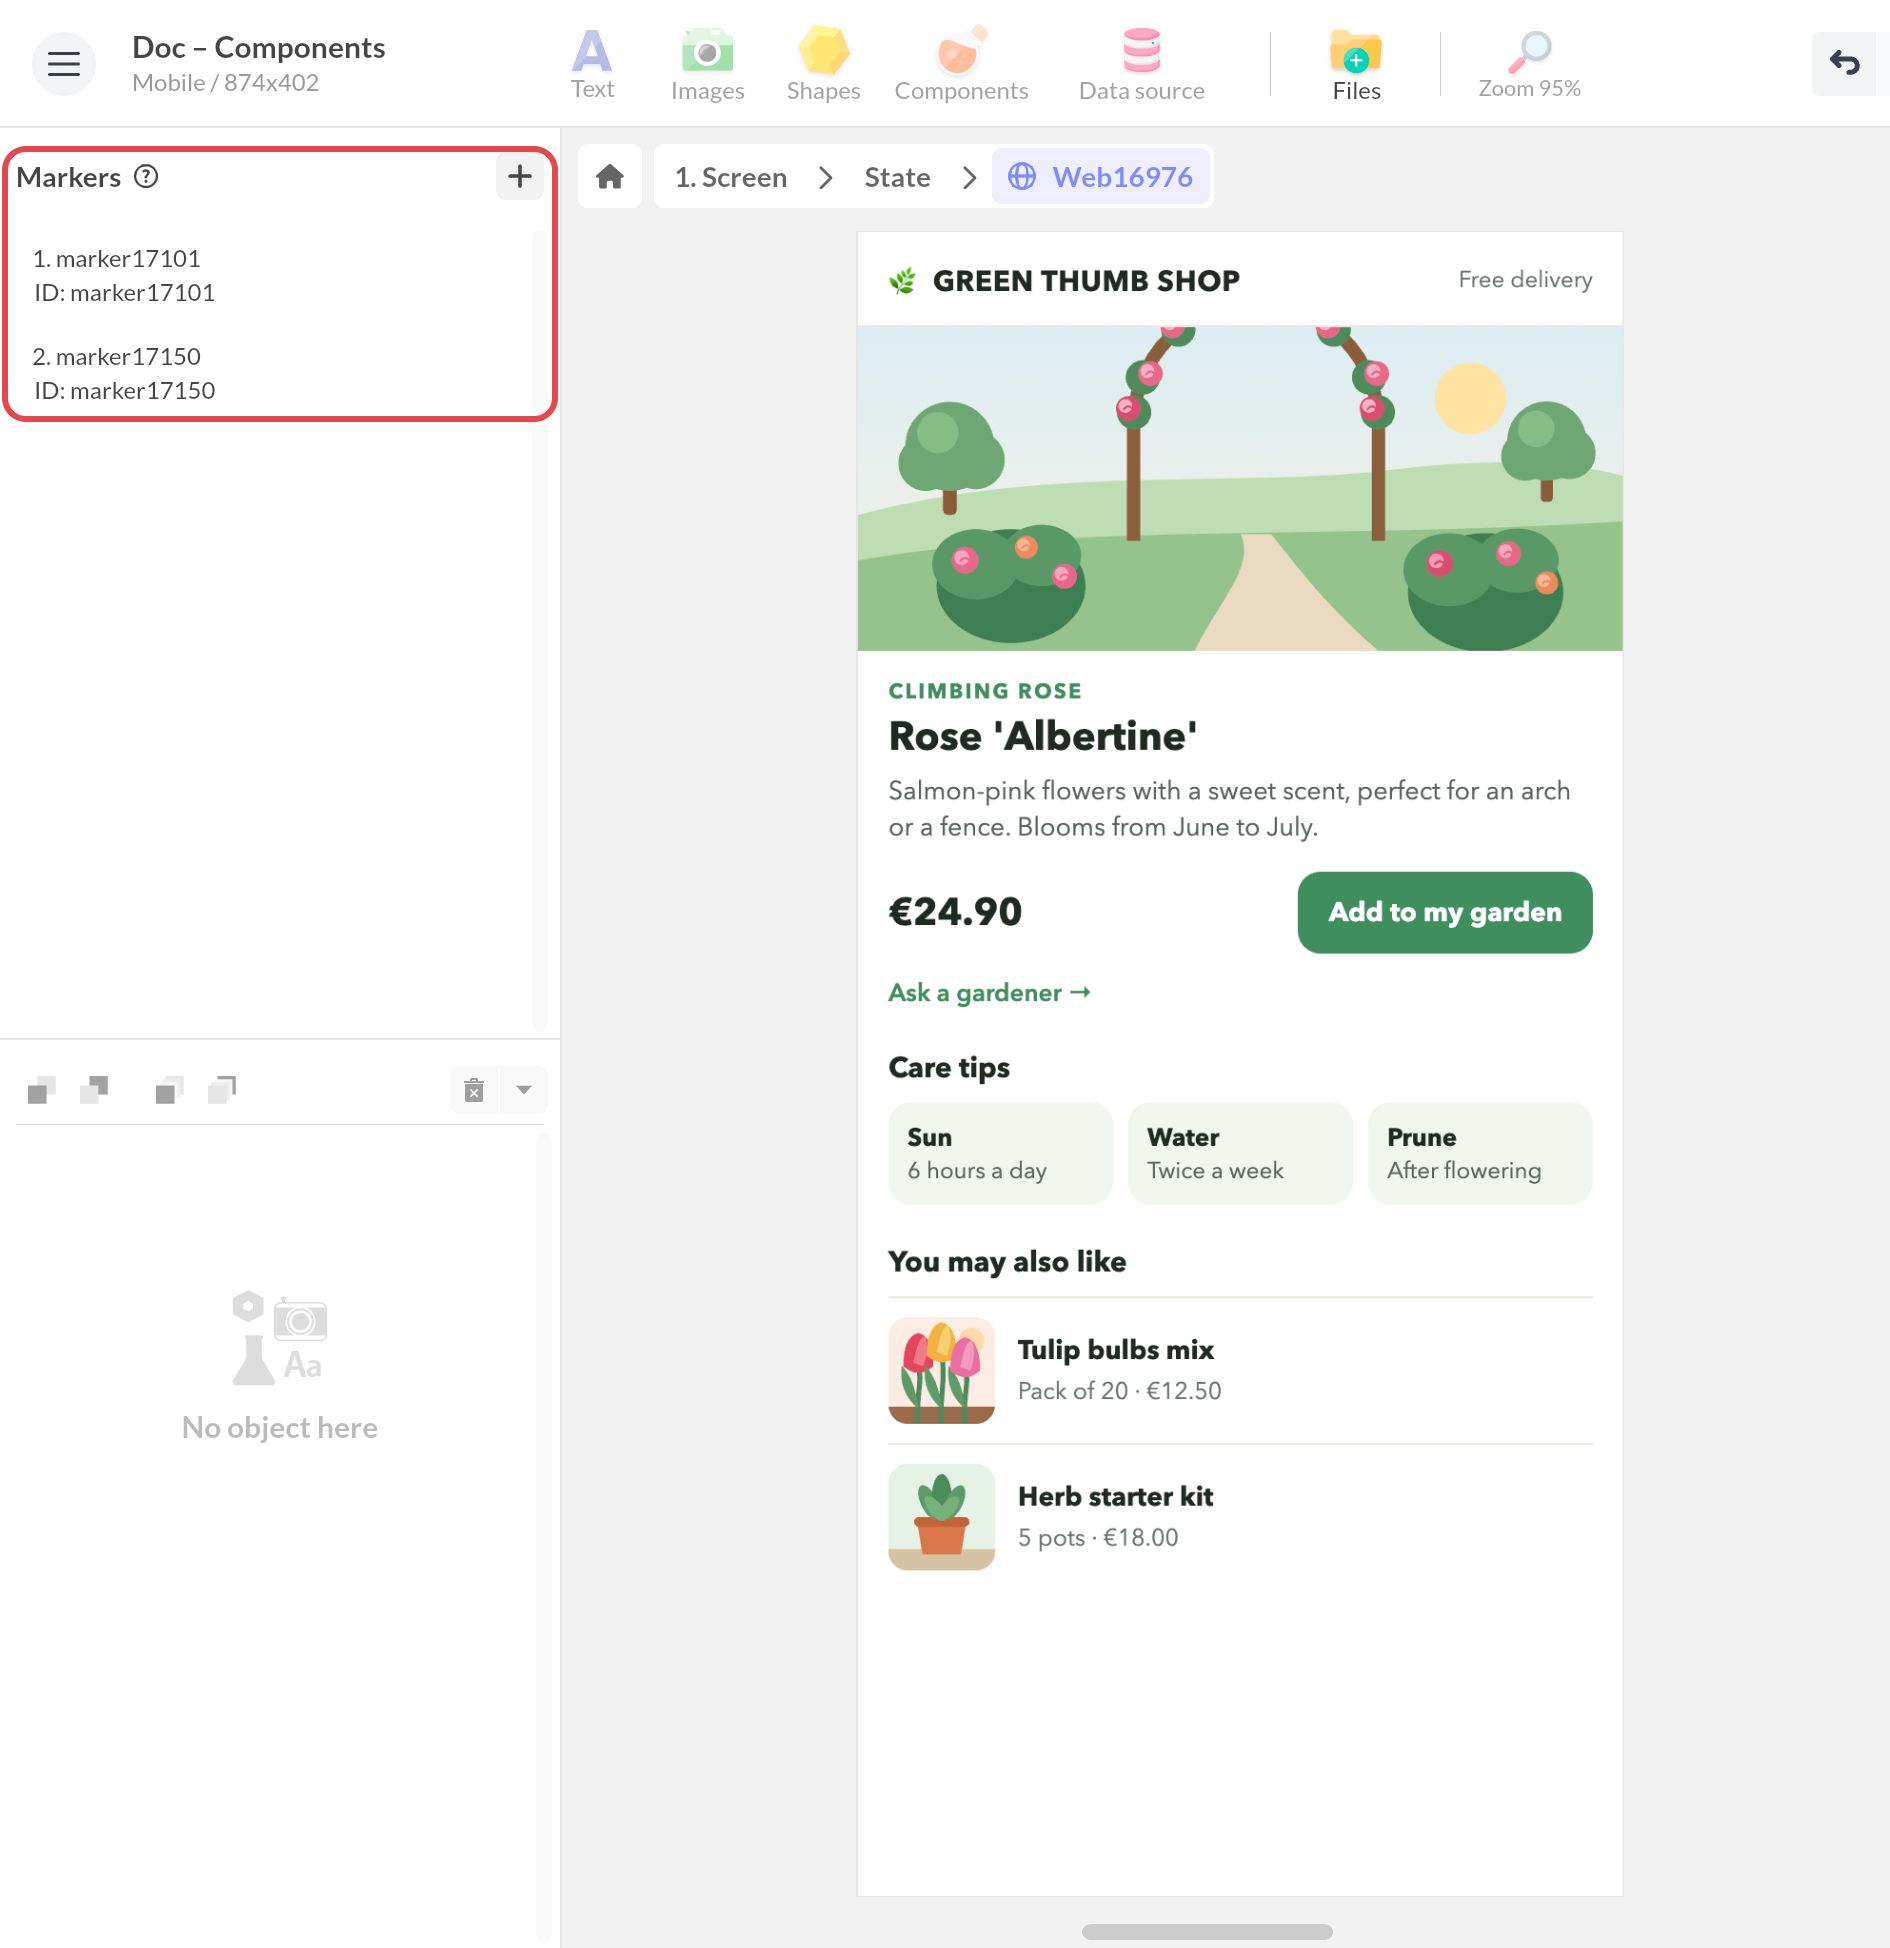
Task: Click the Water care tip card
Action: click(x=1240, y=1153)
